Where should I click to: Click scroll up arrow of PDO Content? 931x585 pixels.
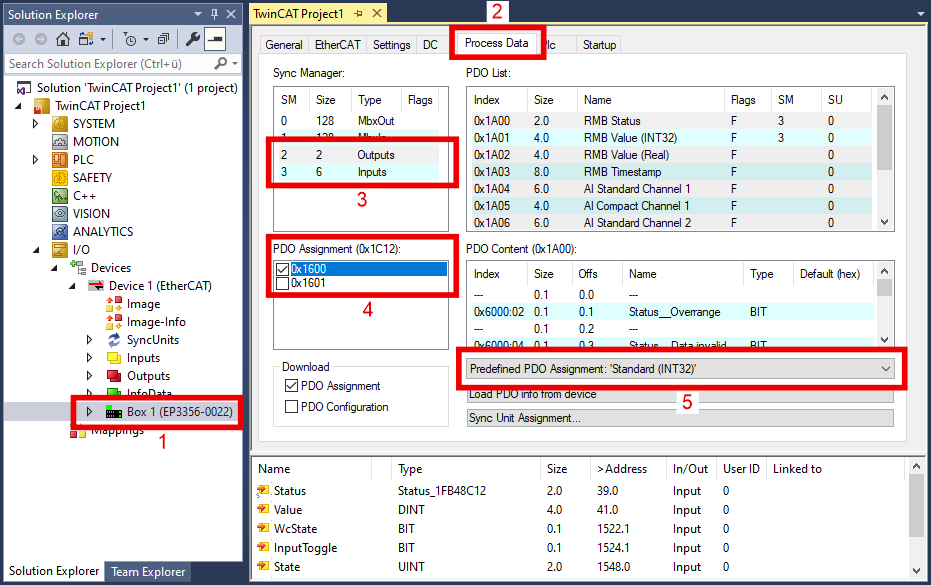coord(884,271)
